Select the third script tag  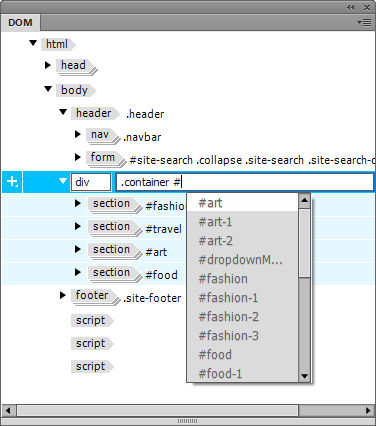91,366
